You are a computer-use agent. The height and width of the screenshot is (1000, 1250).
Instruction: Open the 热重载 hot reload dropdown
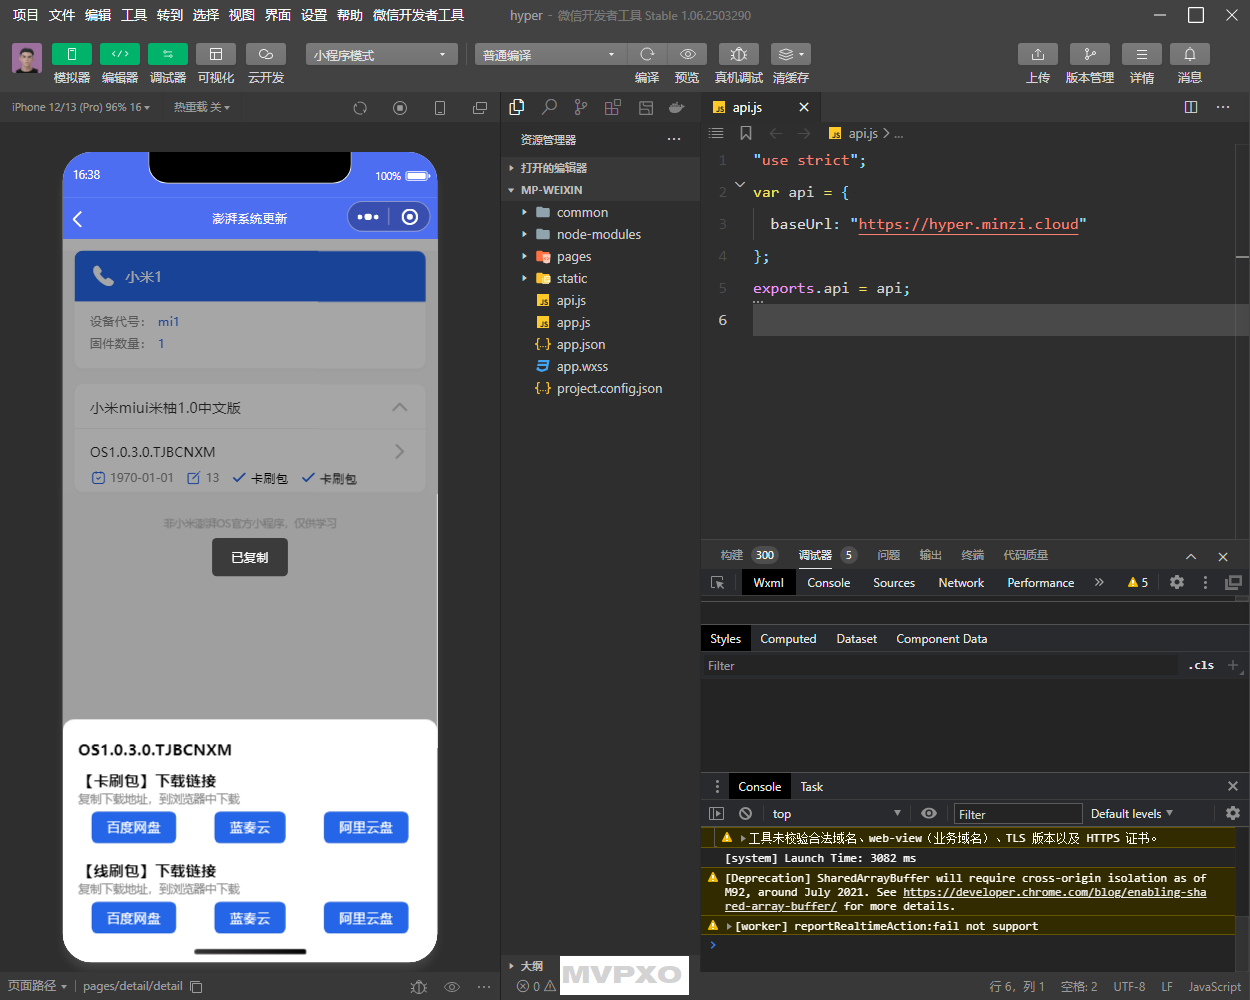[202, 107]
